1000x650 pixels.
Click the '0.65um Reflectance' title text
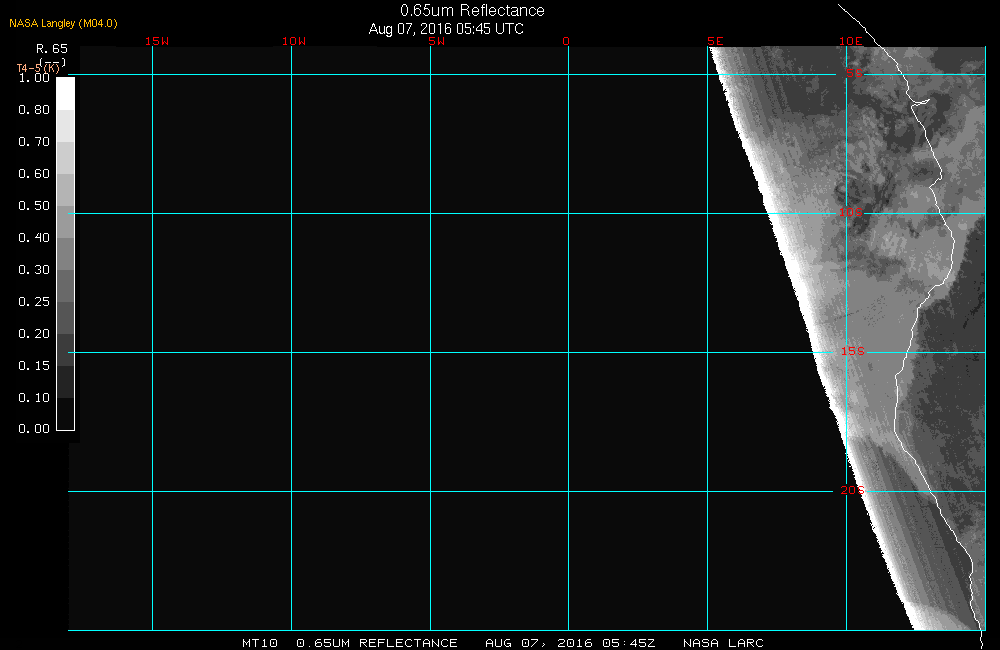tap(472, 11)
